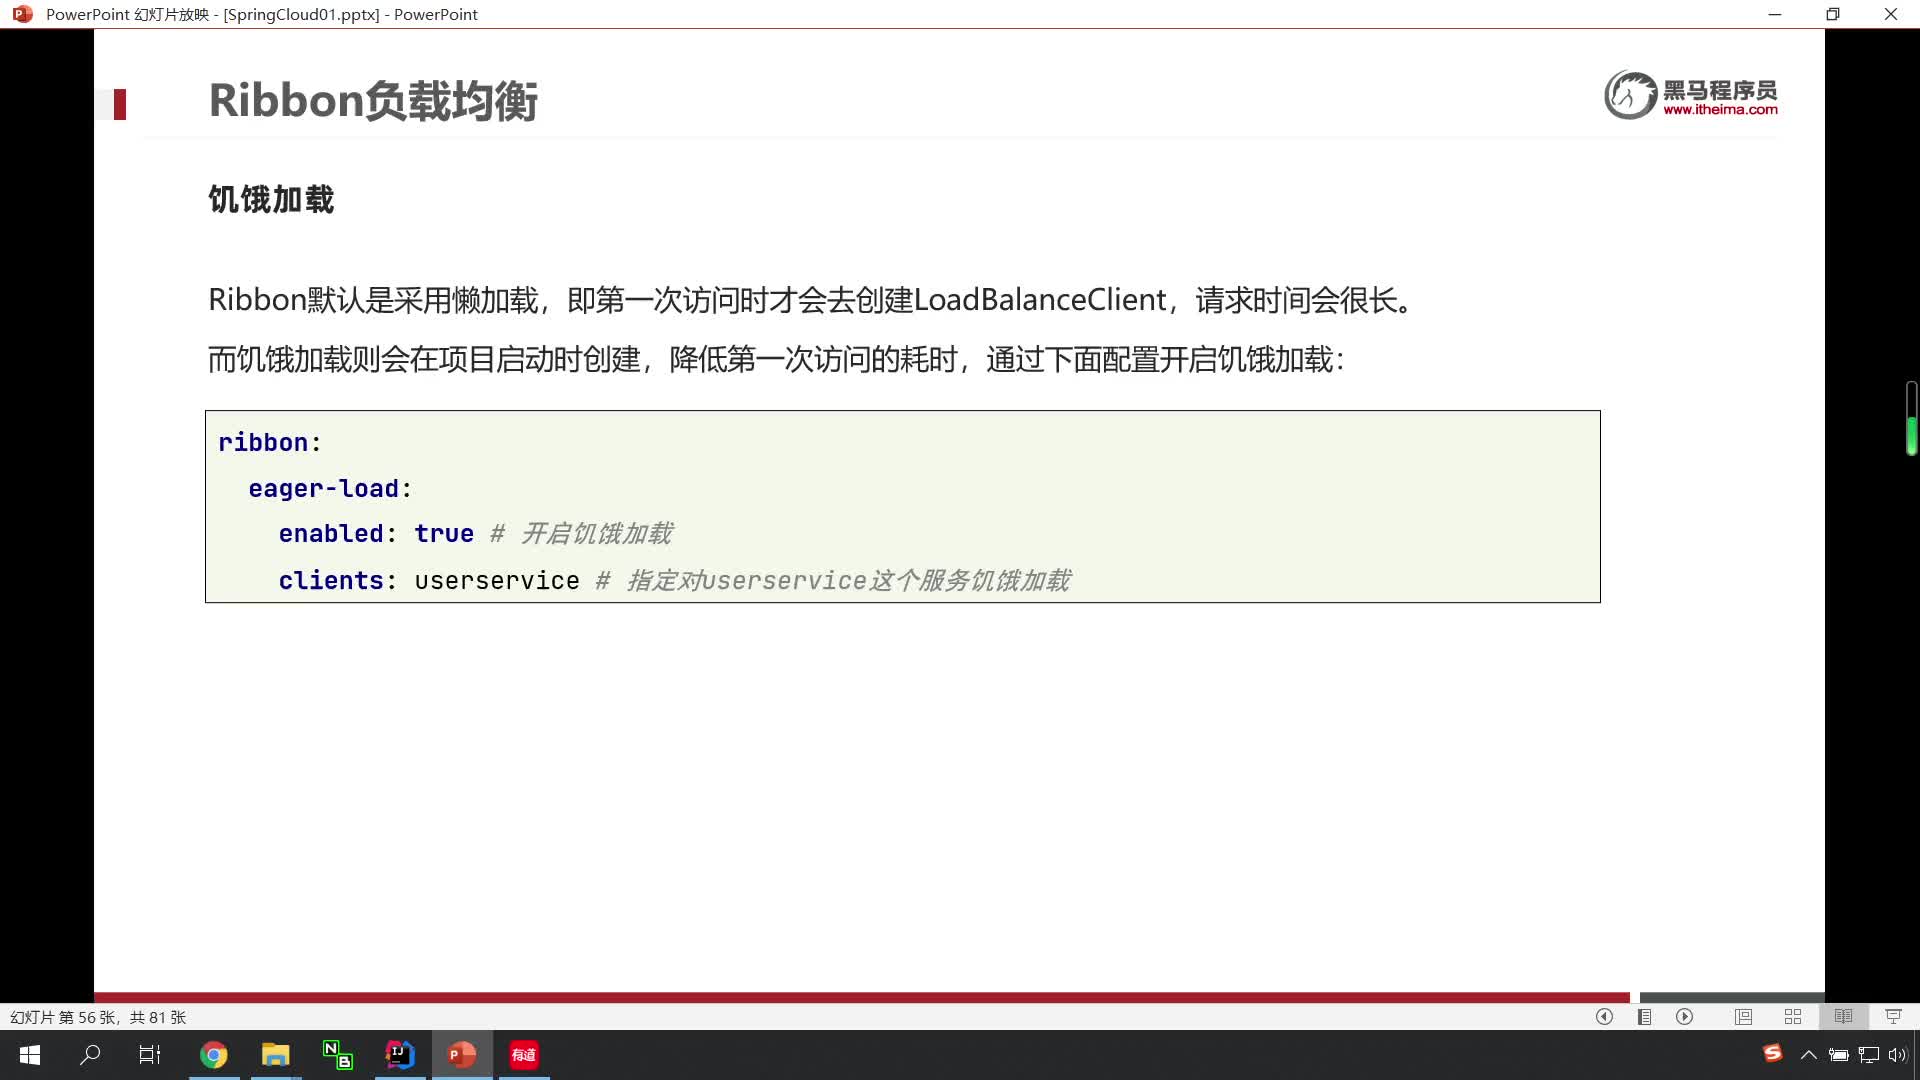
Task: Open the green N/B app on the taskbar
Action: [337, 1055]
